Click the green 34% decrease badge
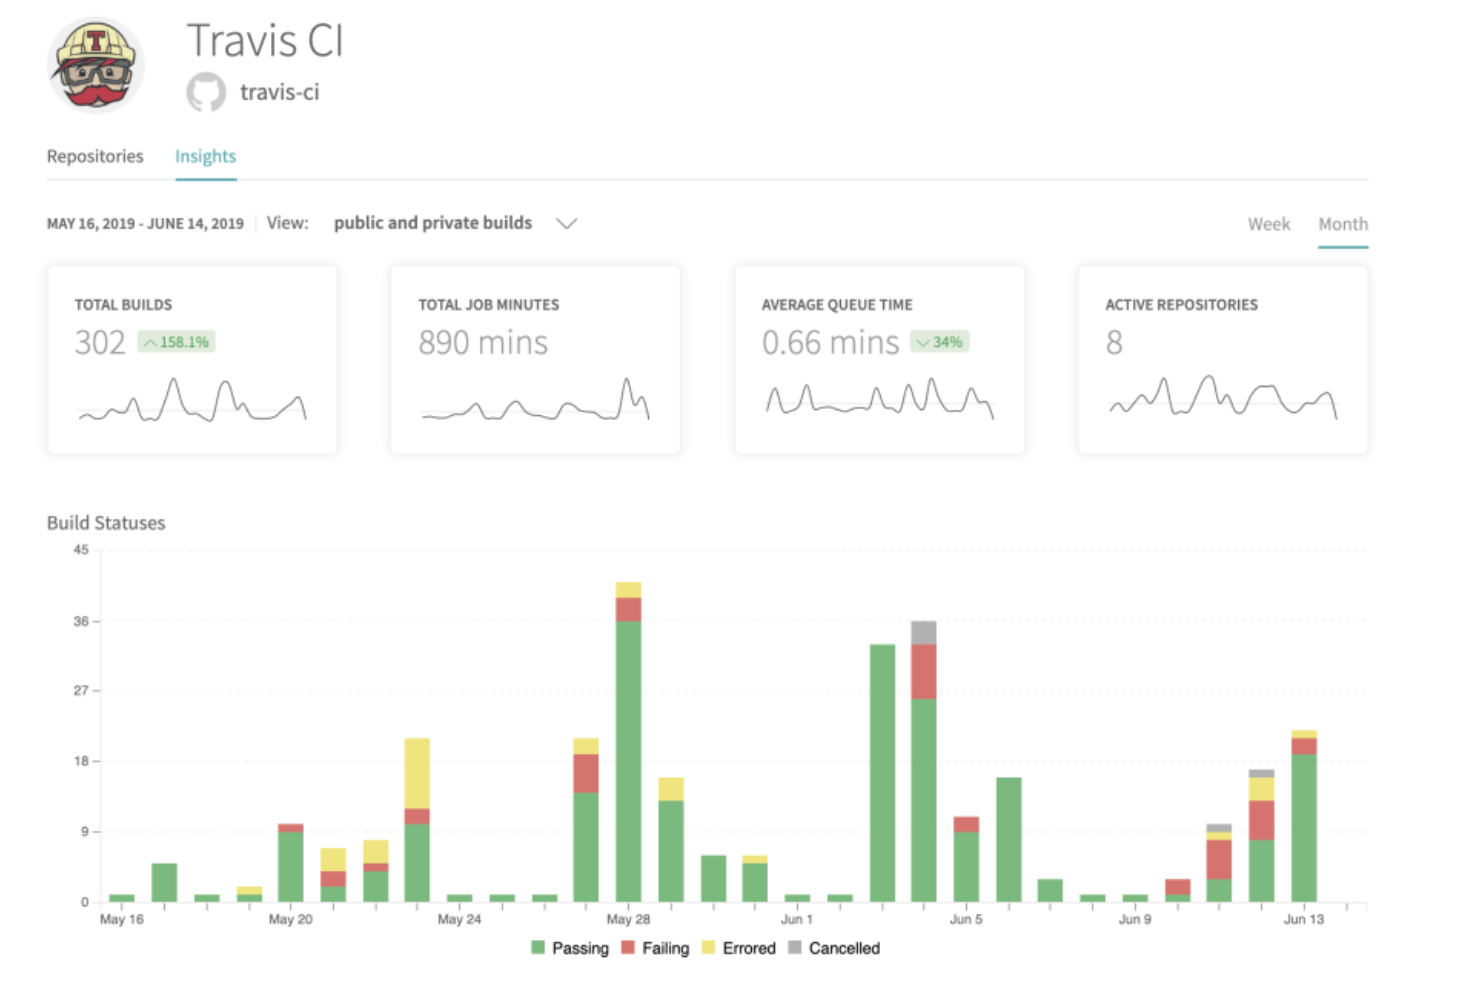 (940, 342)
